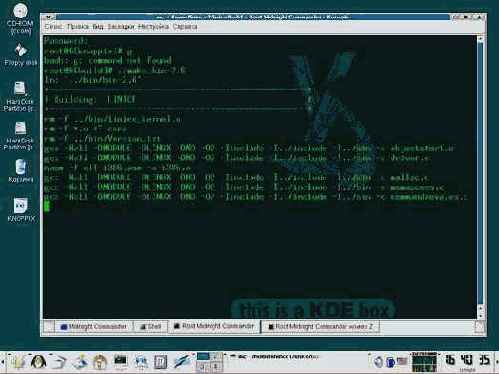Click the new session button beside the tabs
This screenshot has width=499, height=374.
pyautogui.click(x=49, y=326)
